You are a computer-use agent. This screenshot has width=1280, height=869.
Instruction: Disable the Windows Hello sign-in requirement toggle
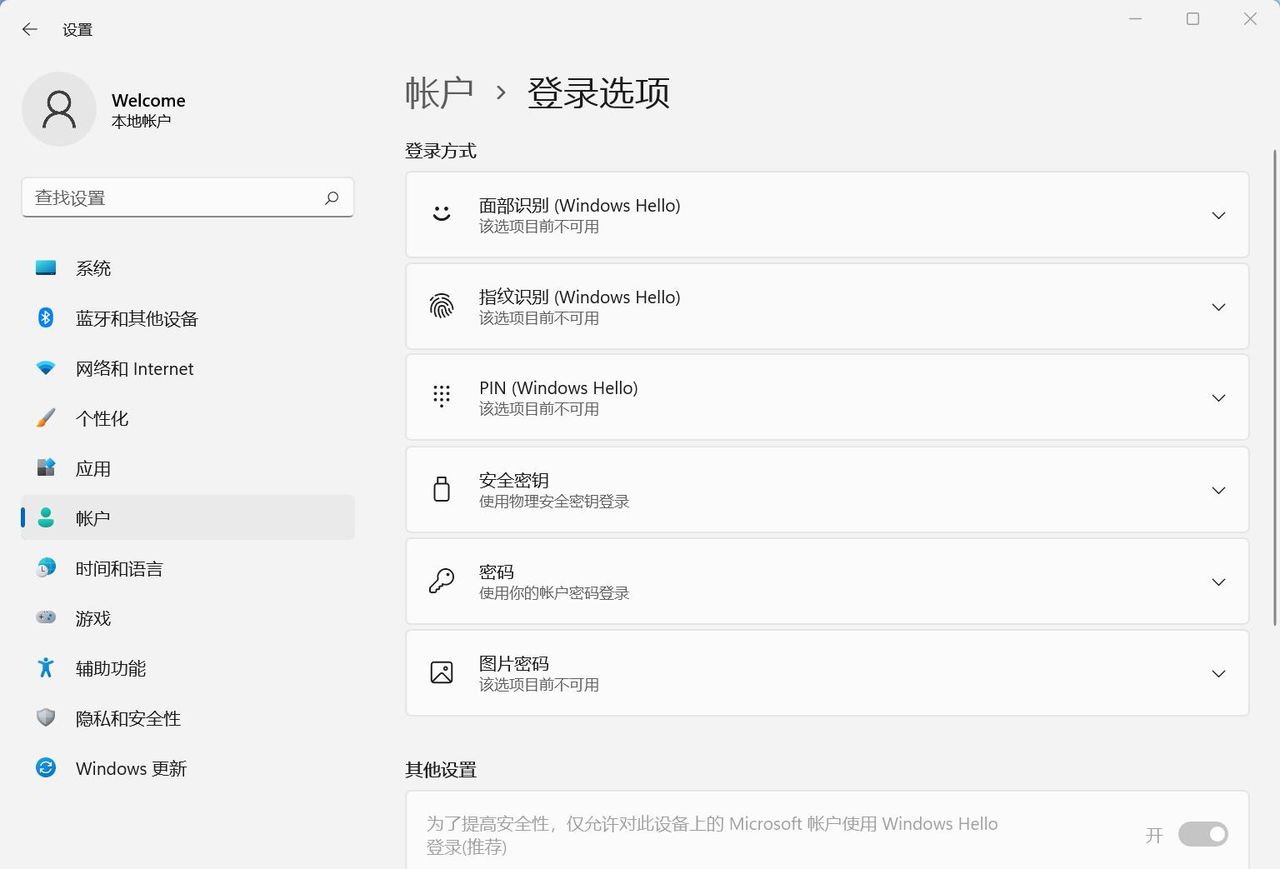[x=1203, y=834]
